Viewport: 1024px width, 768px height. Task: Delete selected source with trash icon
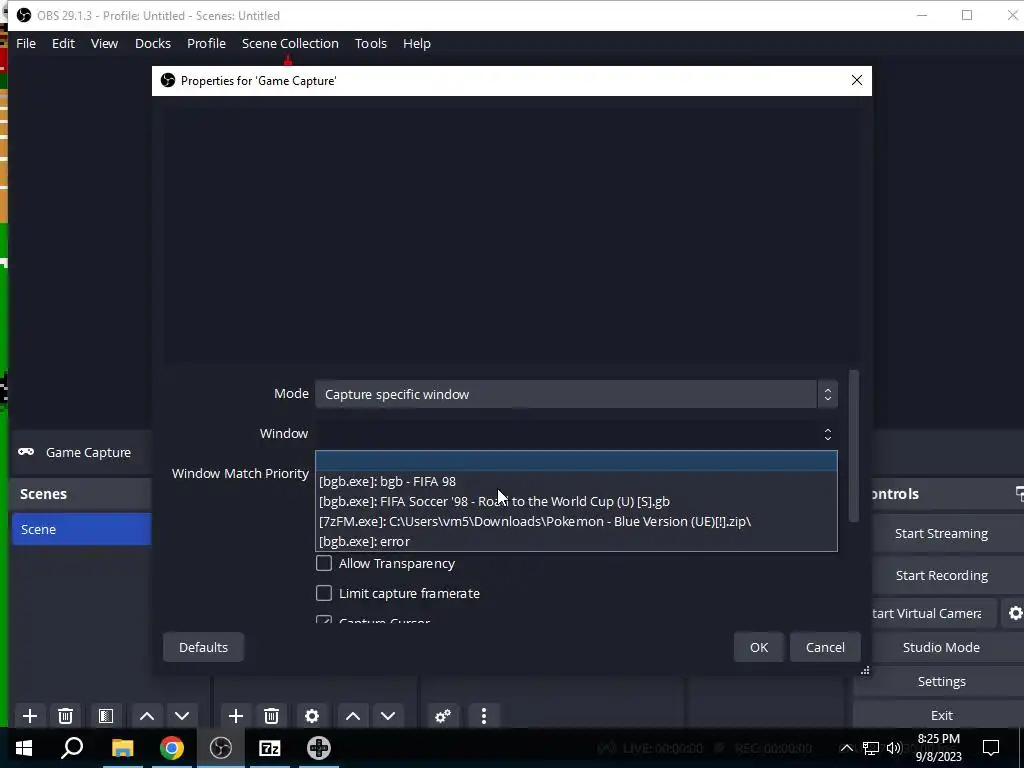click(272, 716)
